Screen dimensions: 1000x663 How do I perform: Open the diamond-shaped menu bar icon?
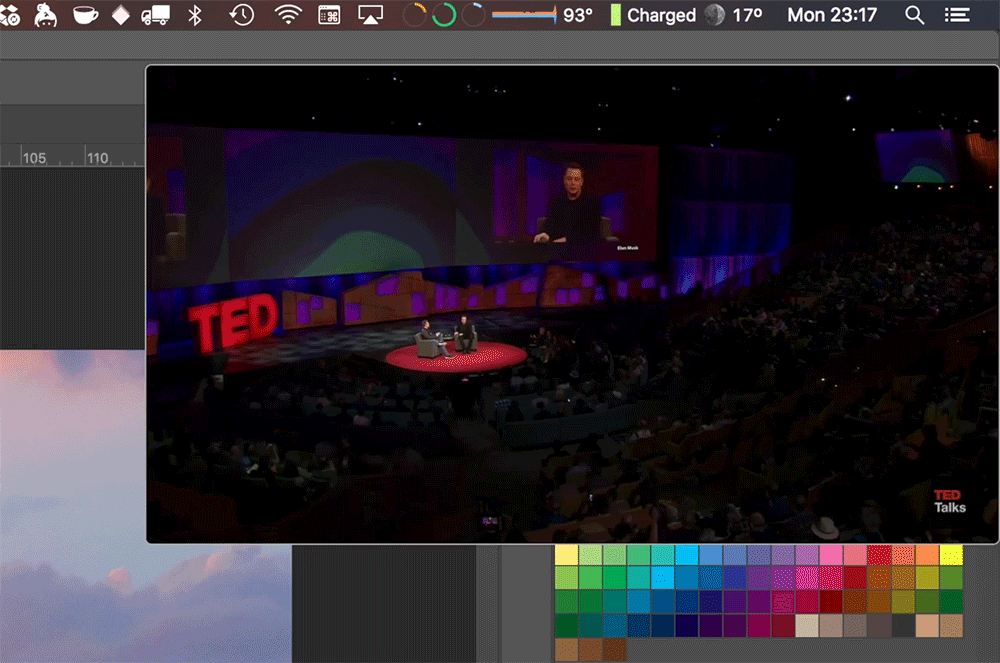121,15
